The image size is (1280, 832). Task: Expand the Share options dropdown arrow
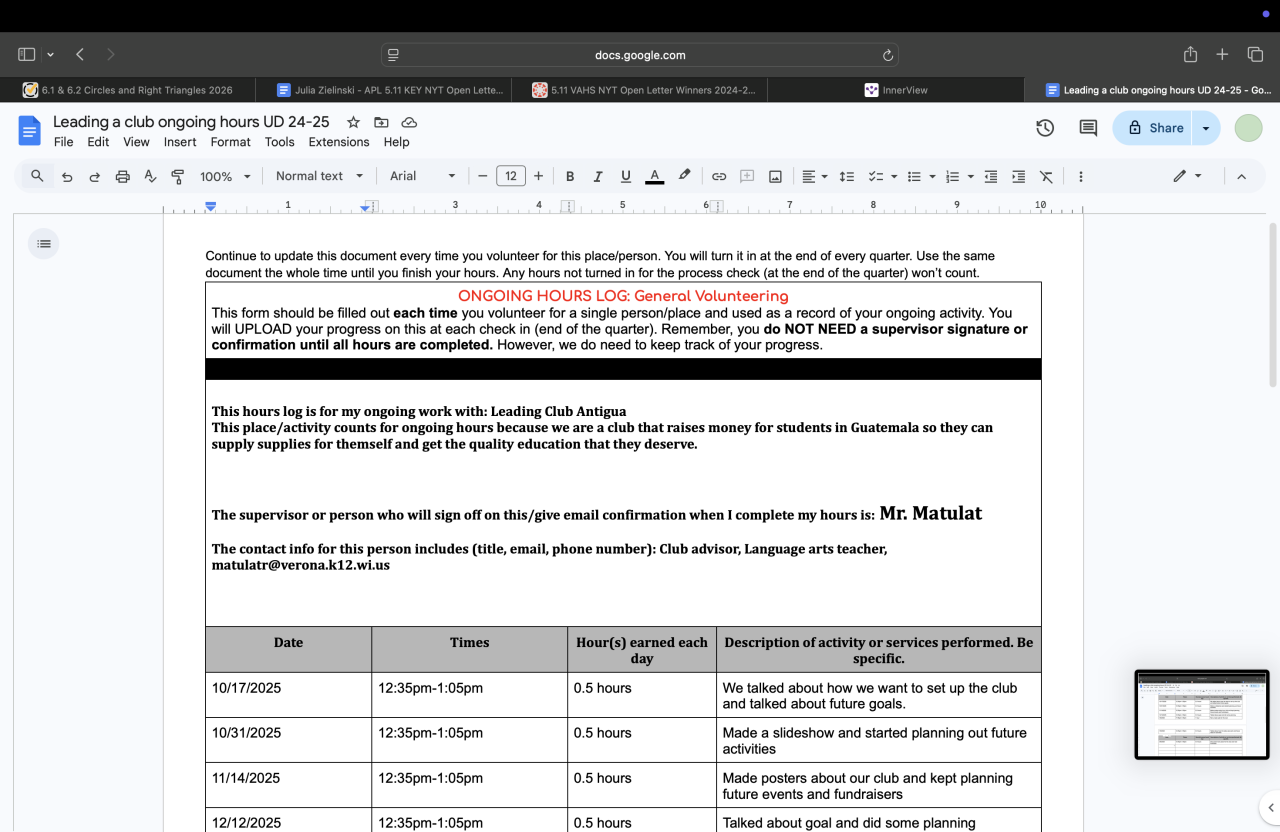pyautogui.click(x=1207, y=128)
